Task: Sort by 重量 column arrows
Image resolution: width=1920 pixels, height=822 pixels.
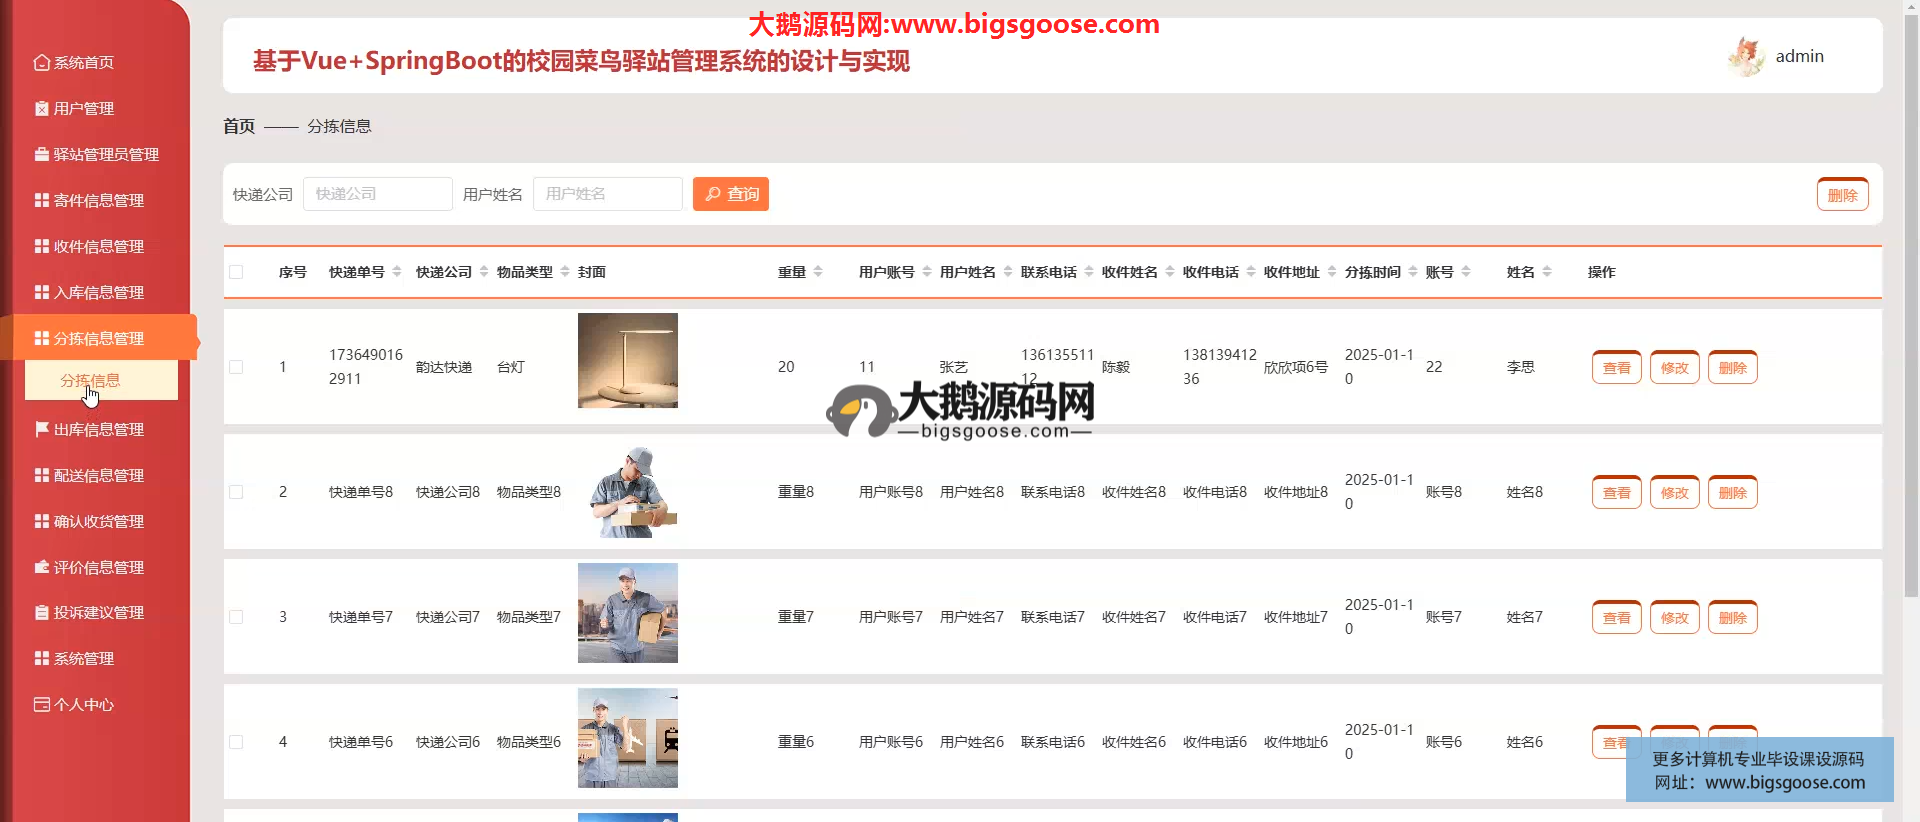Action: click(818, 272)
